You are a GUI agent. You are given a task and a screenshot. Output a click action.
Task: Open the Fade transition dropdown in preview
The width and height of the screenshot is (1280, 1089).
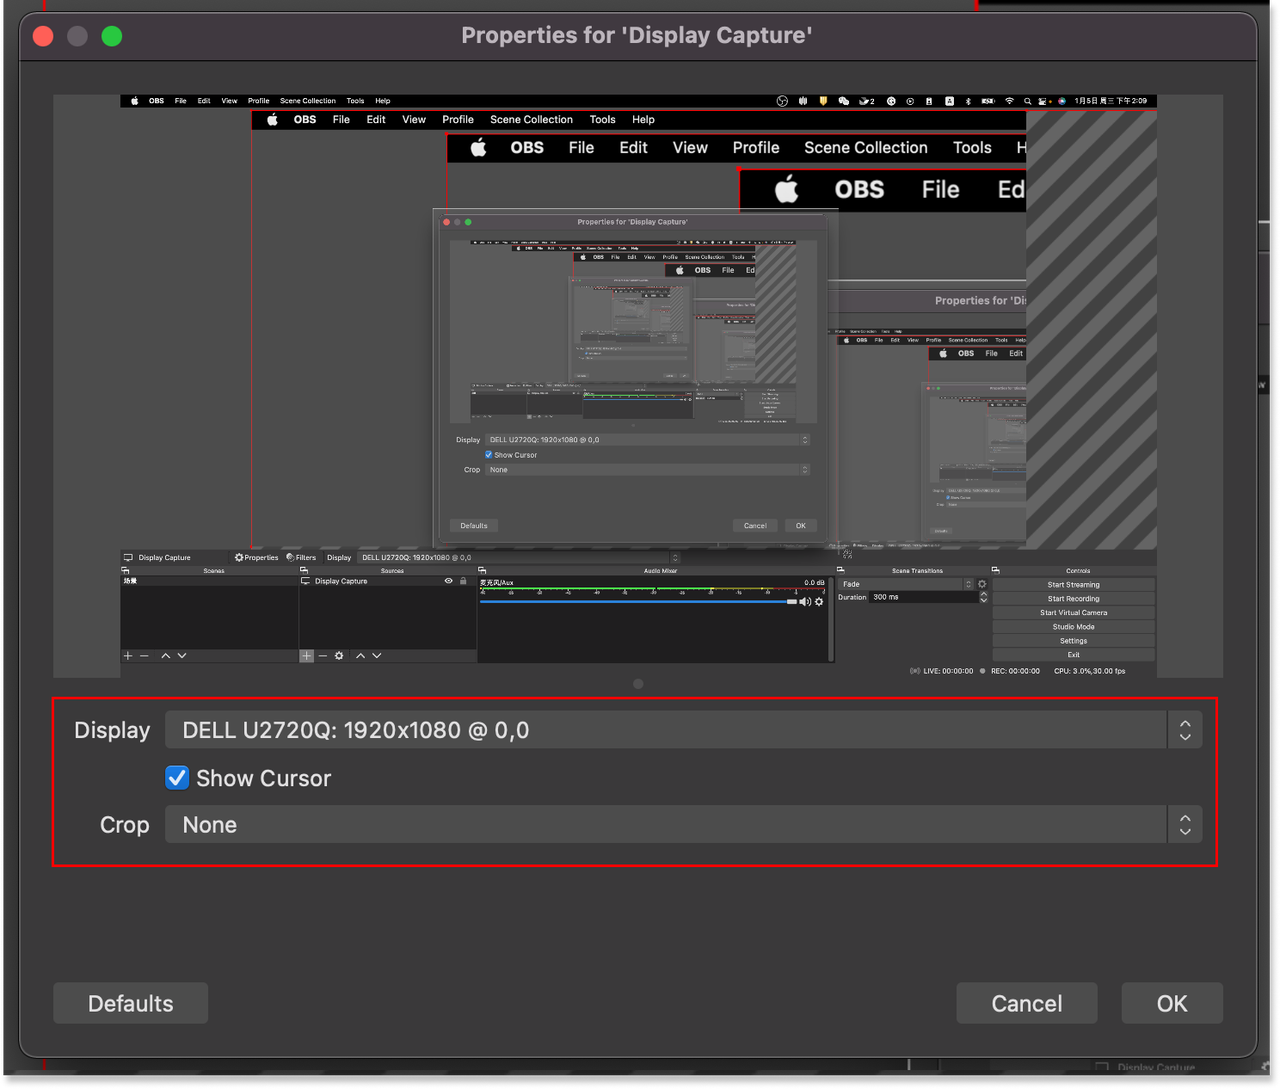point(906,584)
